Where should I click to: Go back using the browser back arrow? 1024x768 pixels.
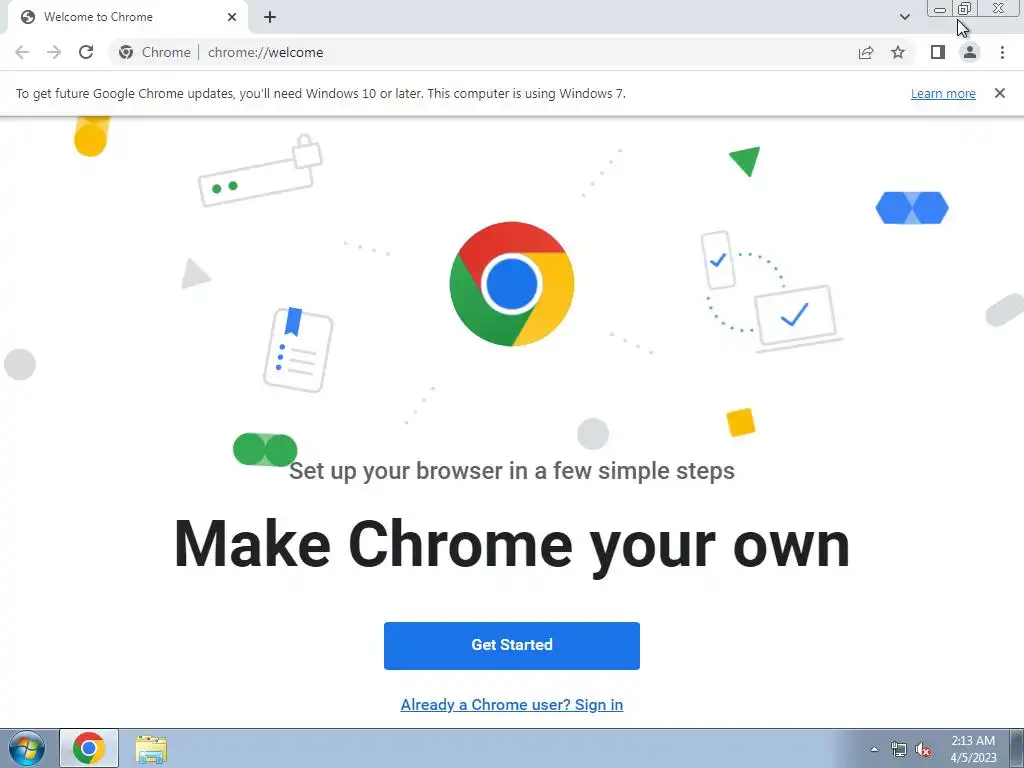[x=22, y=52]
